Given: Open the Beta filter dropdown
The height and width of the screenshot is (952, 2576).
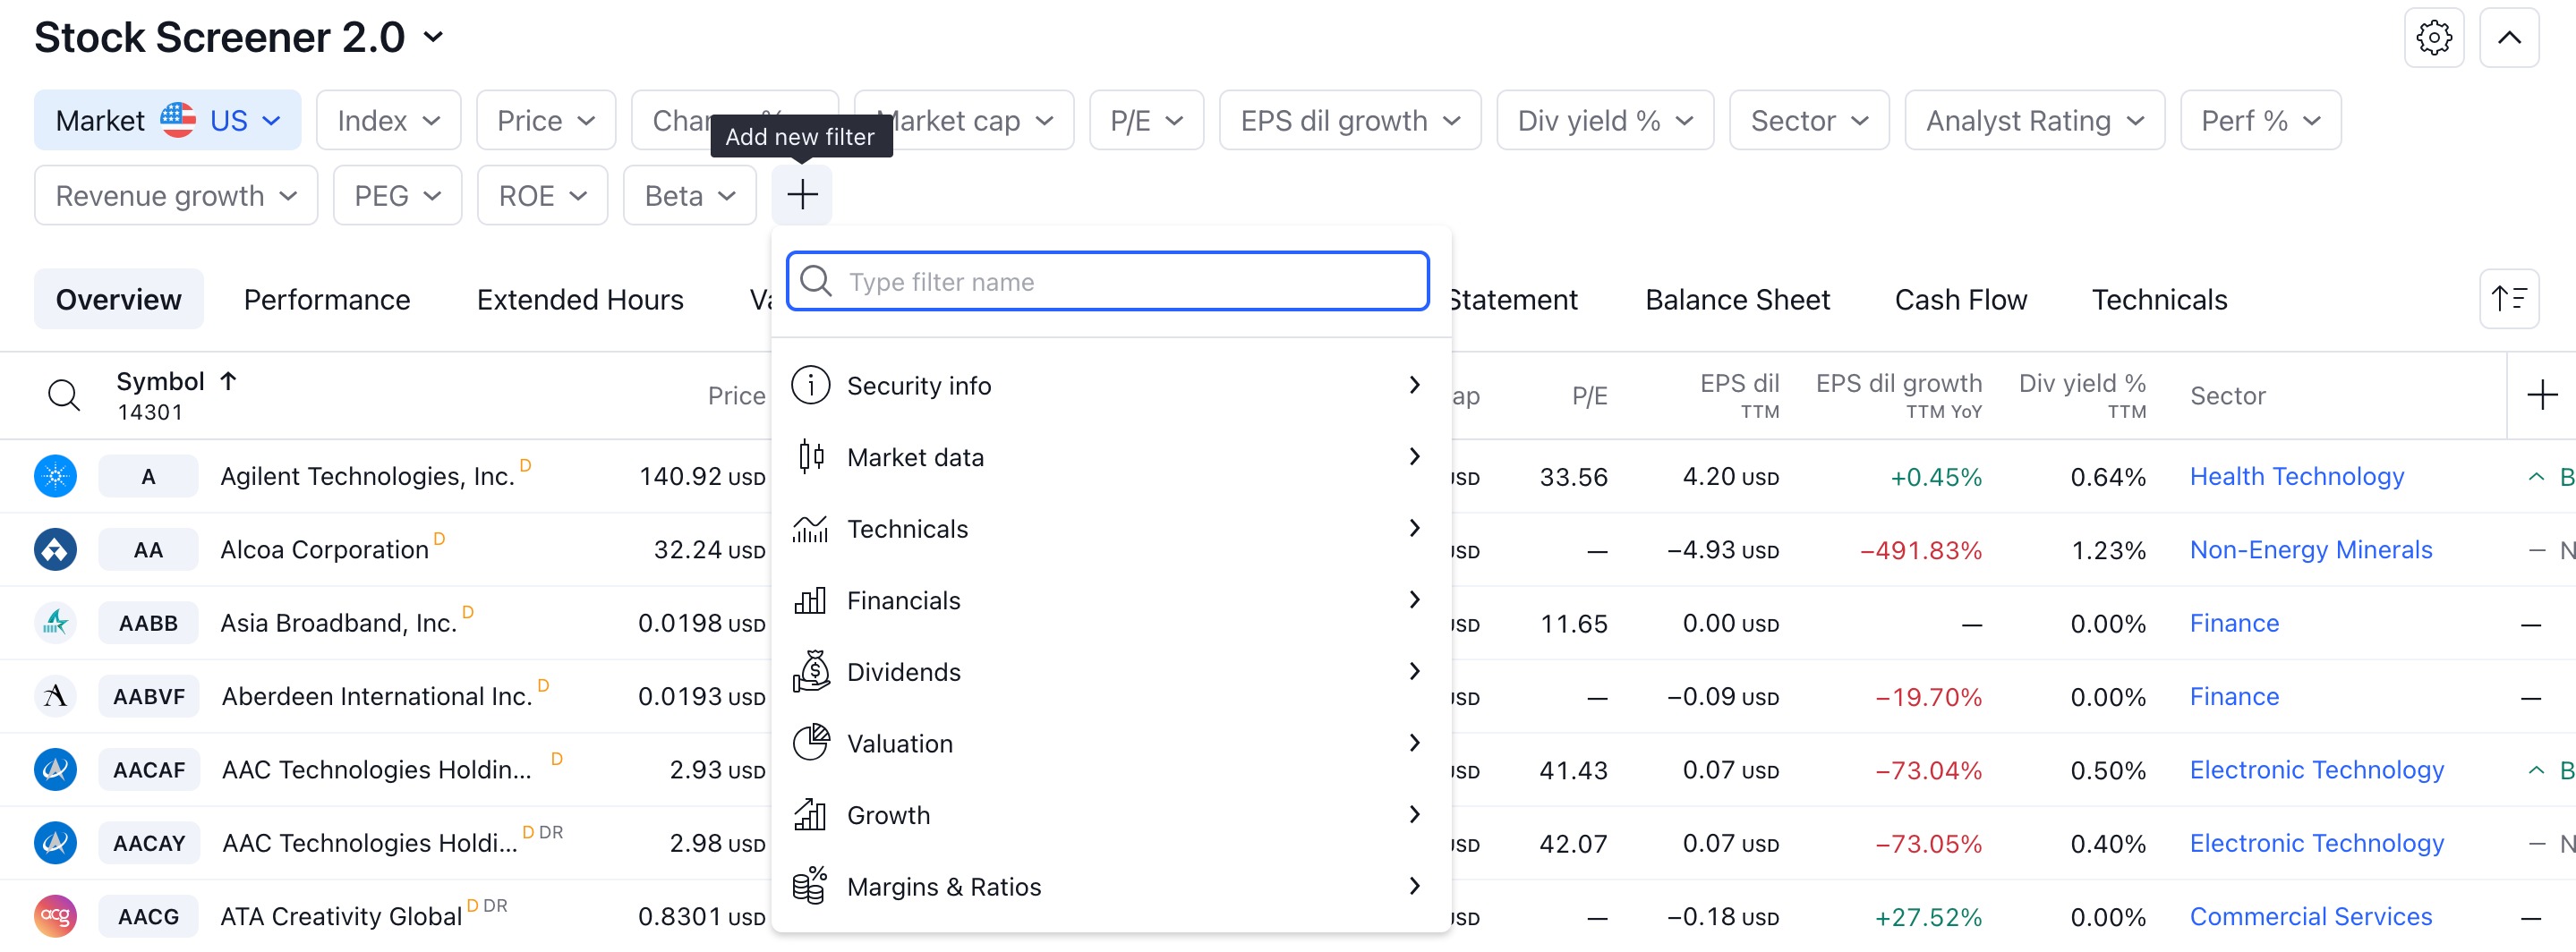Looking at the screenshot, I should pos(689,195).
